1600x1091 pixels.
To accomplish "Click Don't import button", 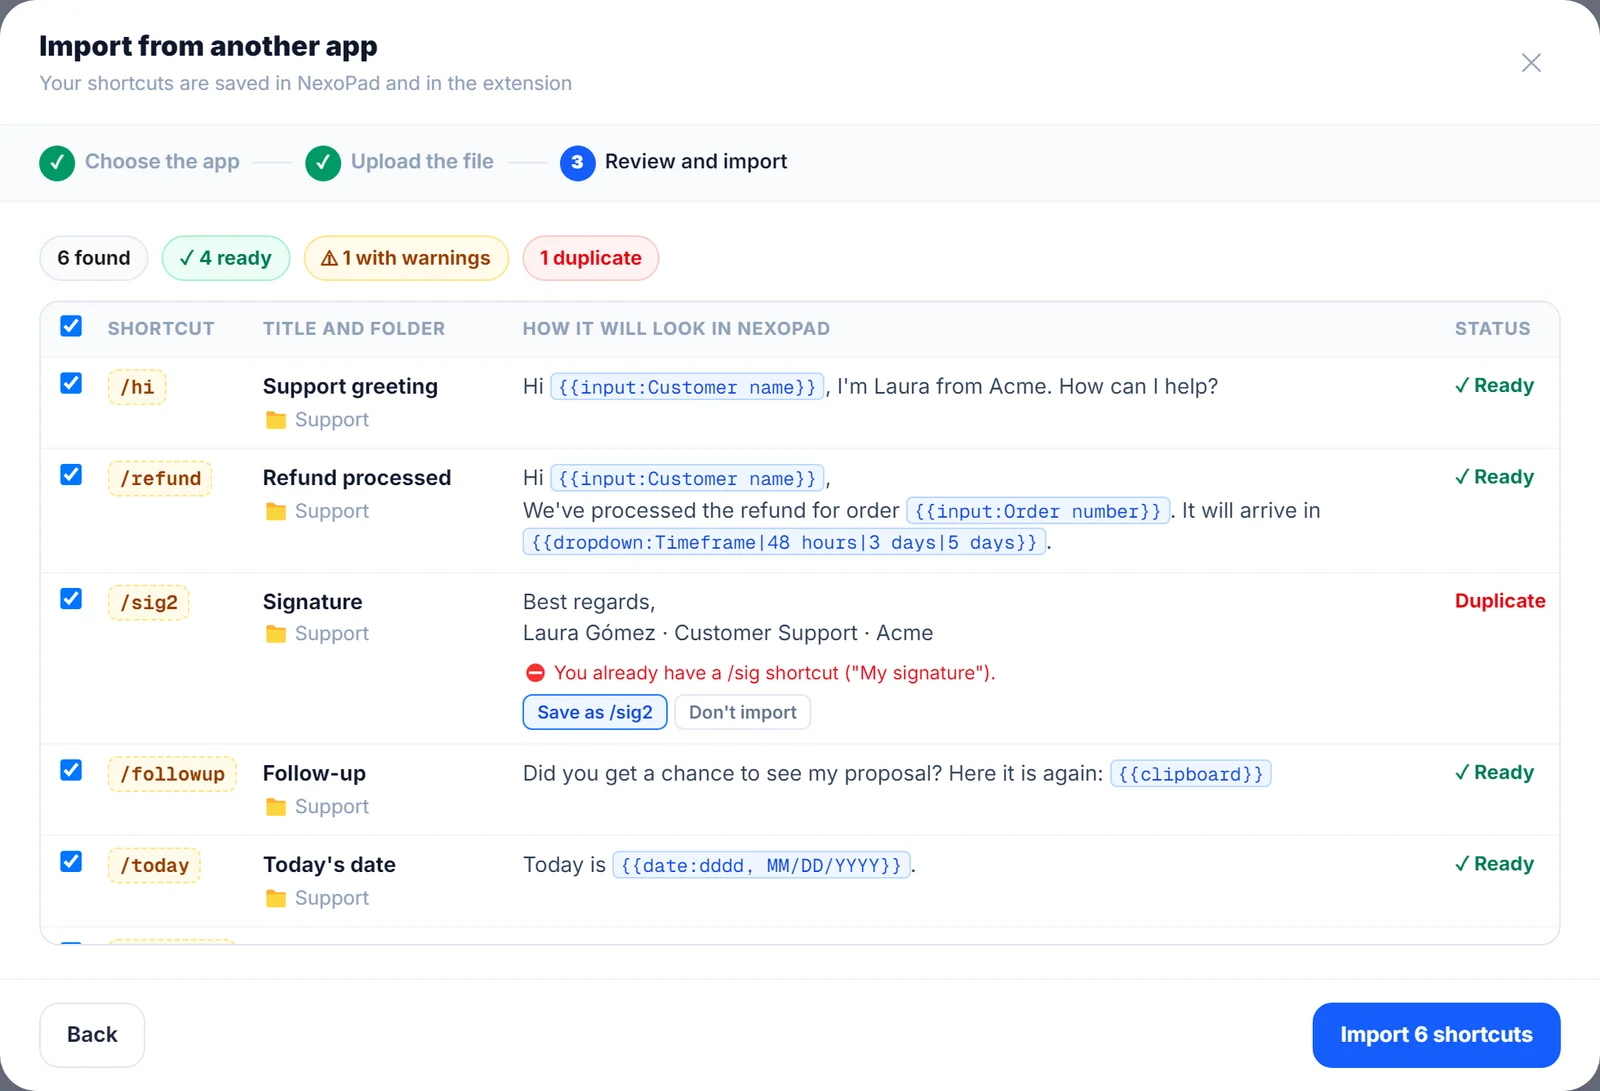I will 743,712.
